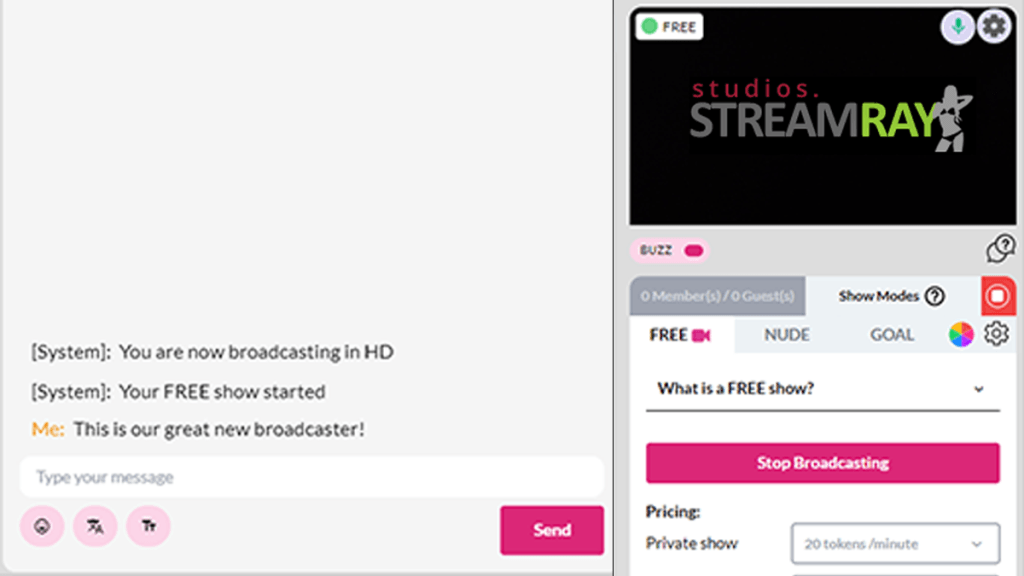This screenshot has height=576, width=1024.
Task: Open the text size formatting icon
Action: [148, 526]
